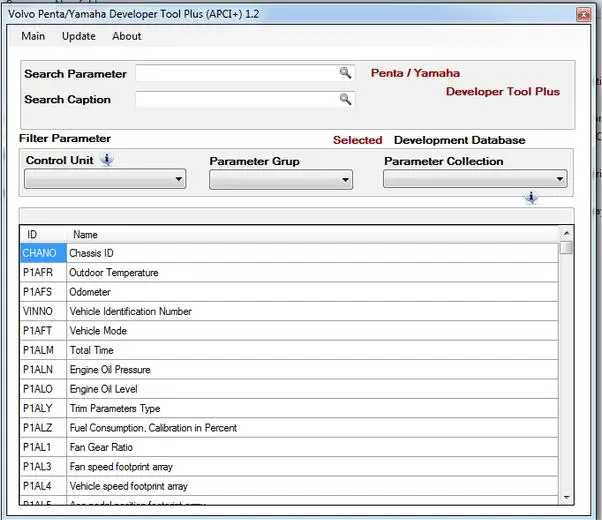Screen dimensions: 602x520
Task: Select Vehicle speed footprint array row
Action: click(289, 486)
